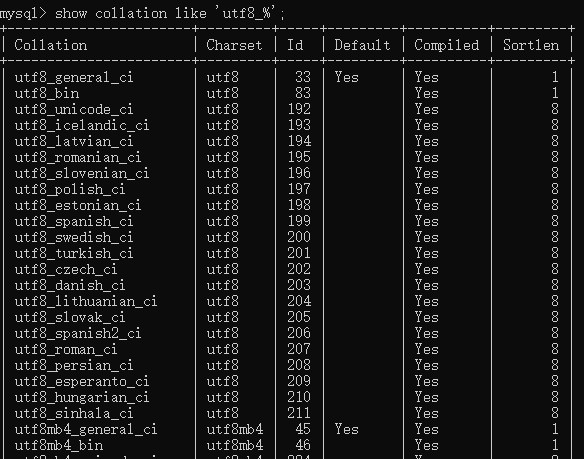Click the Sortlen column header
Image resolution: width=584 pixels, height=459 pixels.
531,45
